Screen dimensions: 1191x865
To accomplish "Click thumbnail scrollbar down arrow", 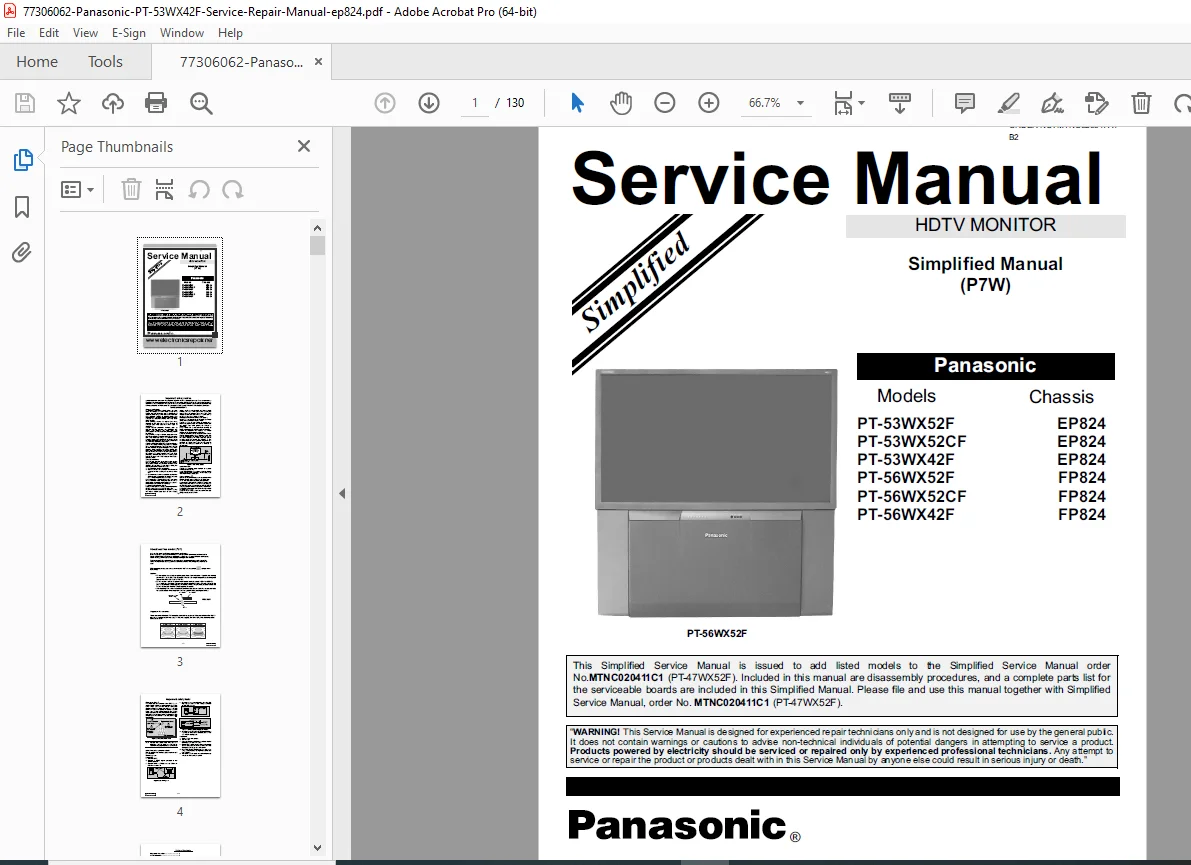I will [x=317, y=848].
